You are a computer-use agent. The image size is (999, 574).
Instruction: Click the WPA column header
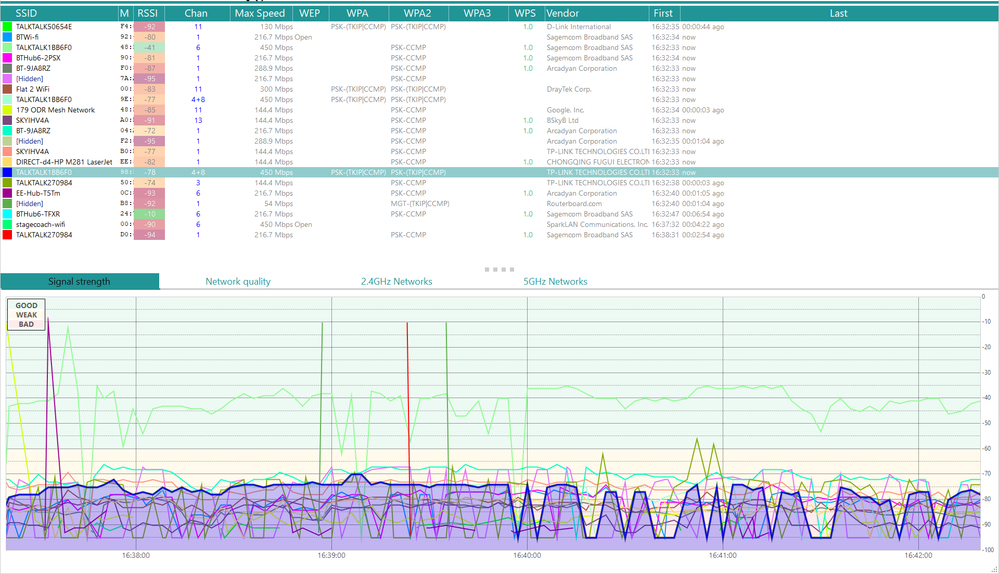357,13
